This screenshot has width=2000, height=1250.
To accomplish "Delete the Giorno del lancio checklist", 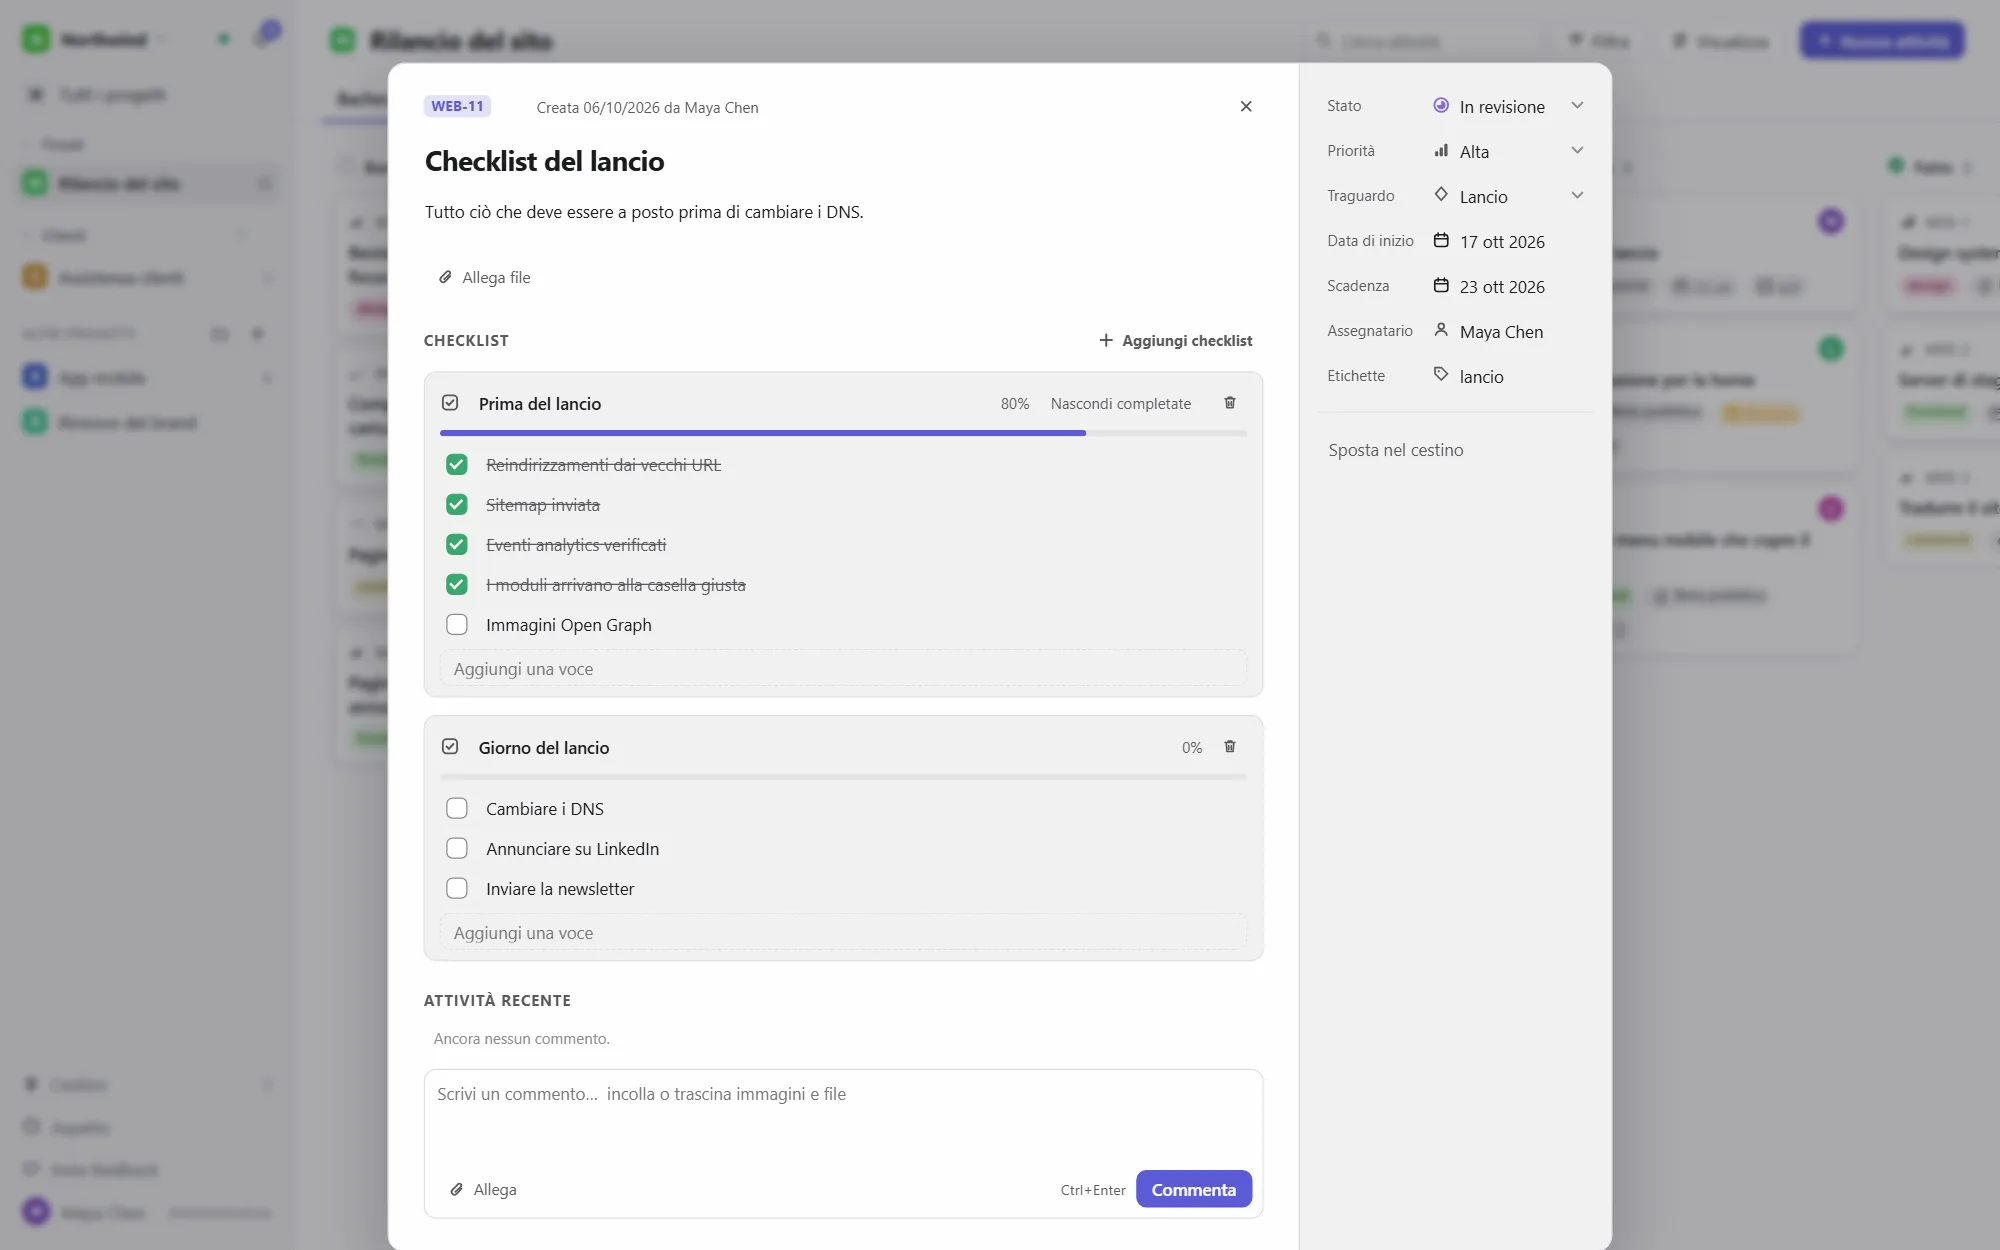I will click(x=1230, y=747).
